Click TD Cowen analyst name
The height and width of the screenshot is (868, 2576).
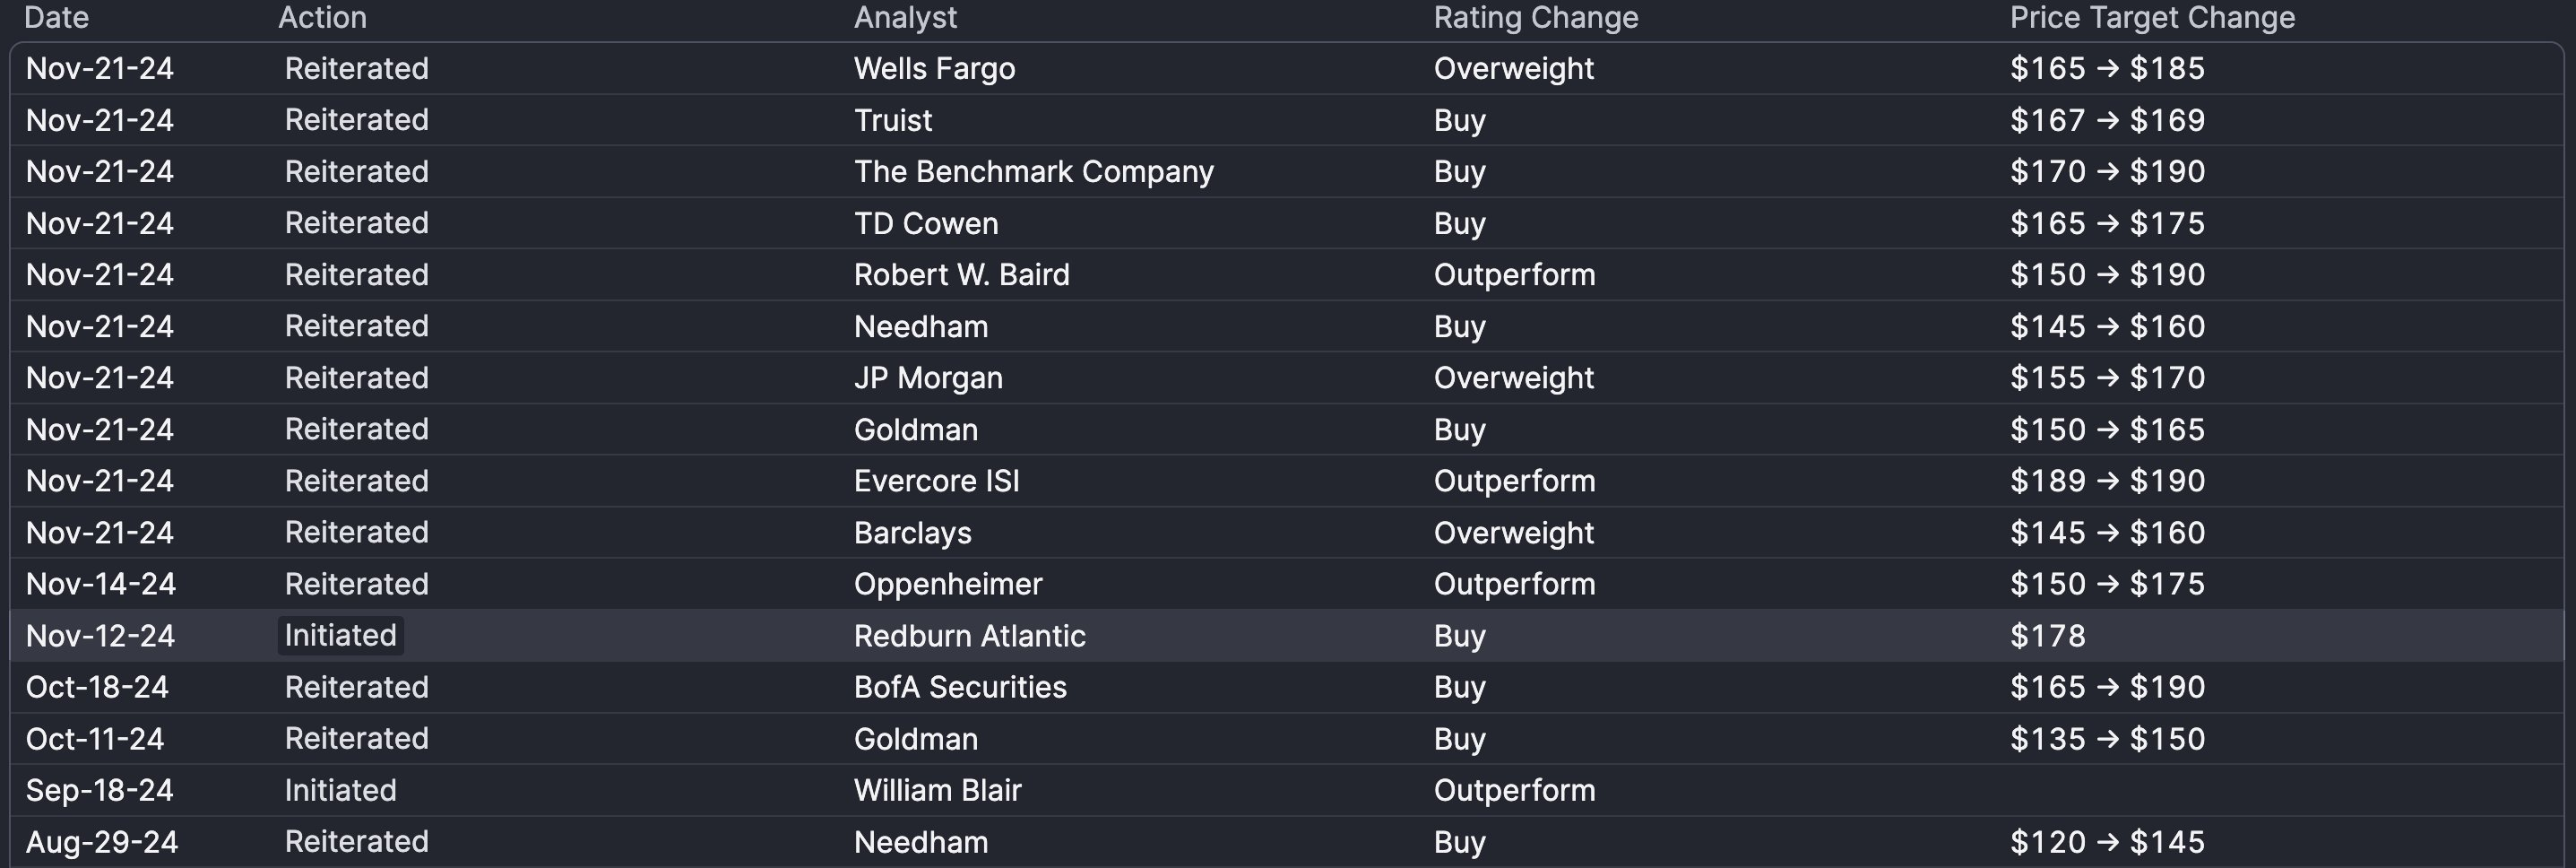pos(926,224)
